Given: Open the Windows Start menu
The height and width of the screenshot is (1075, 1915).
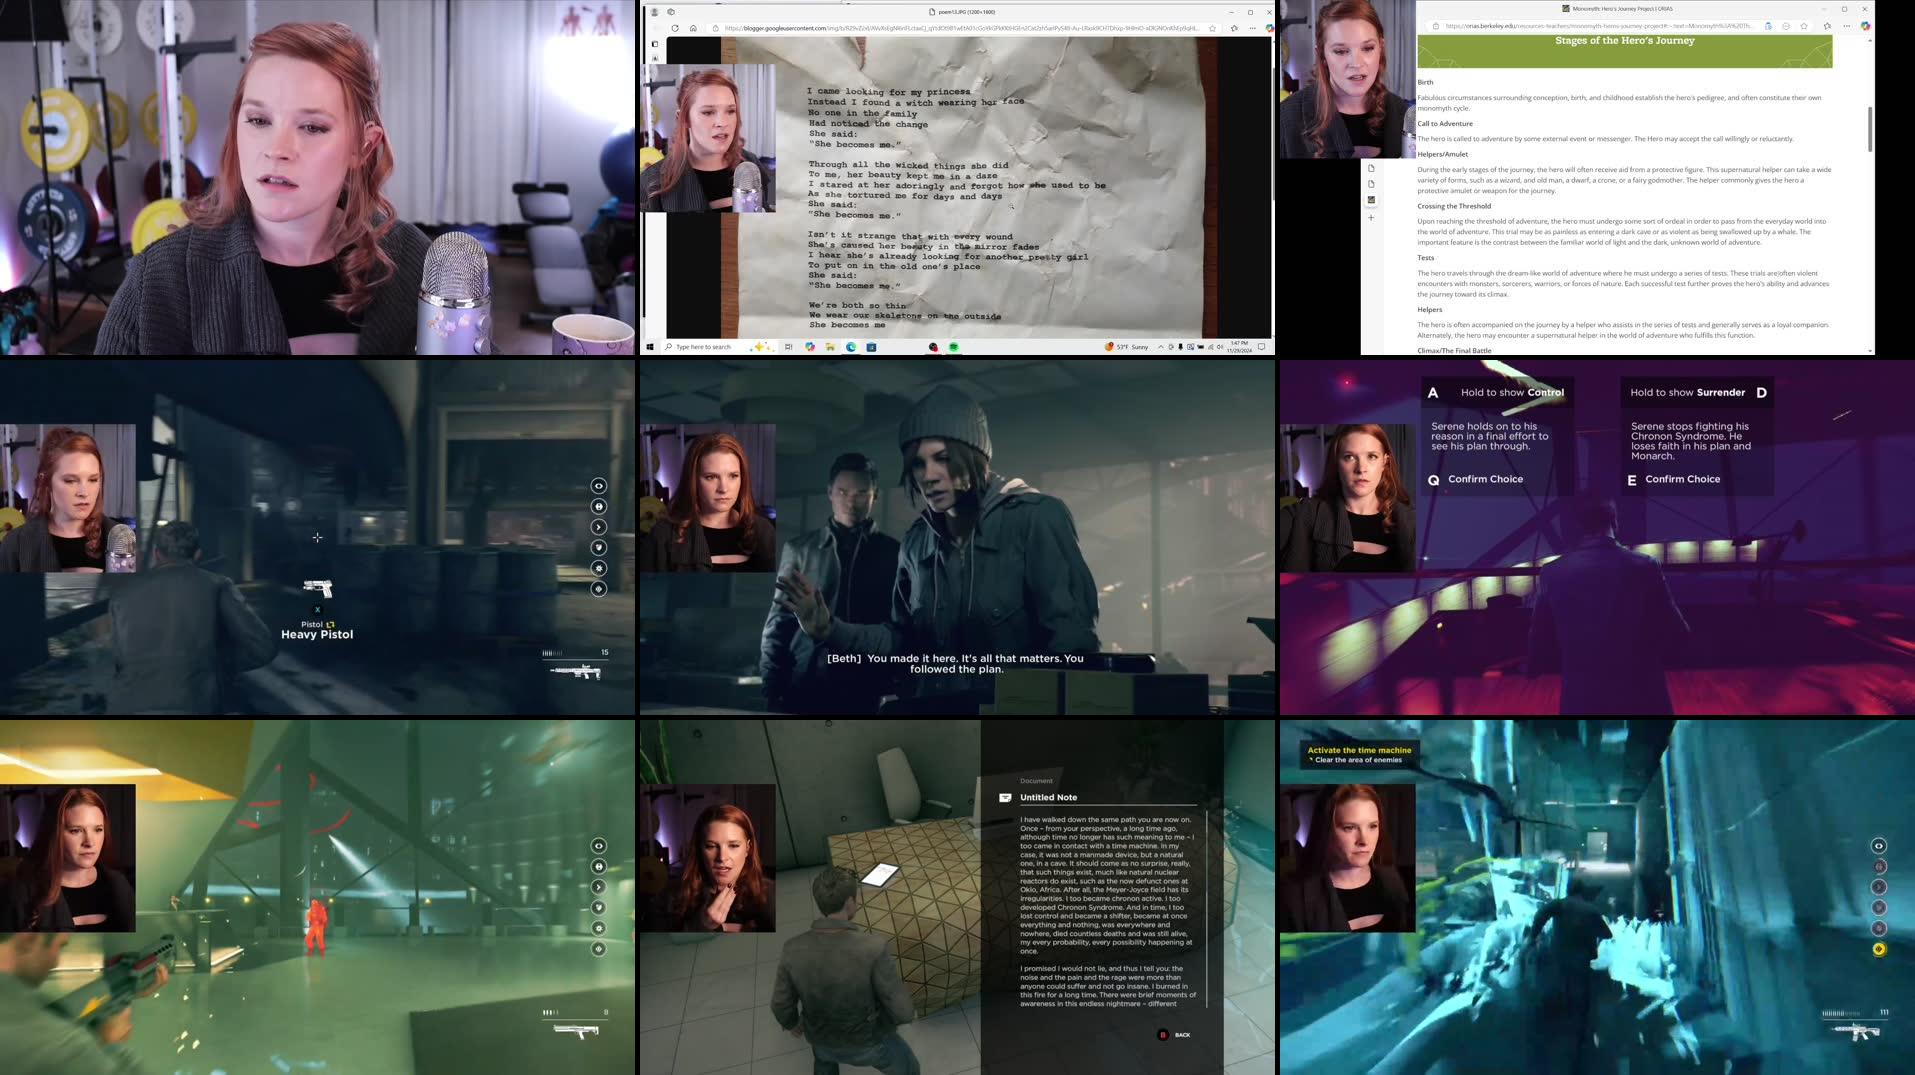Looking at the screenshot, I should [650, 347].
